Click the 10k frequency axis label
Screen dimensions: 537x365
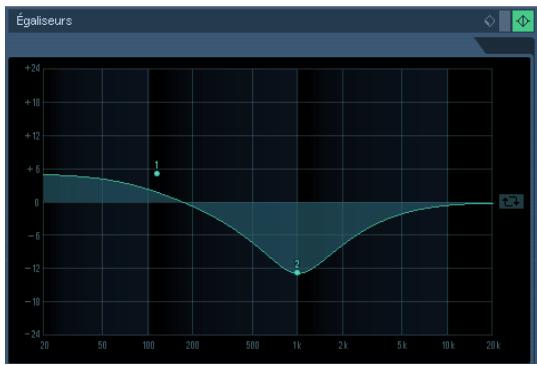pyautogui.click(x=448, y=345)
